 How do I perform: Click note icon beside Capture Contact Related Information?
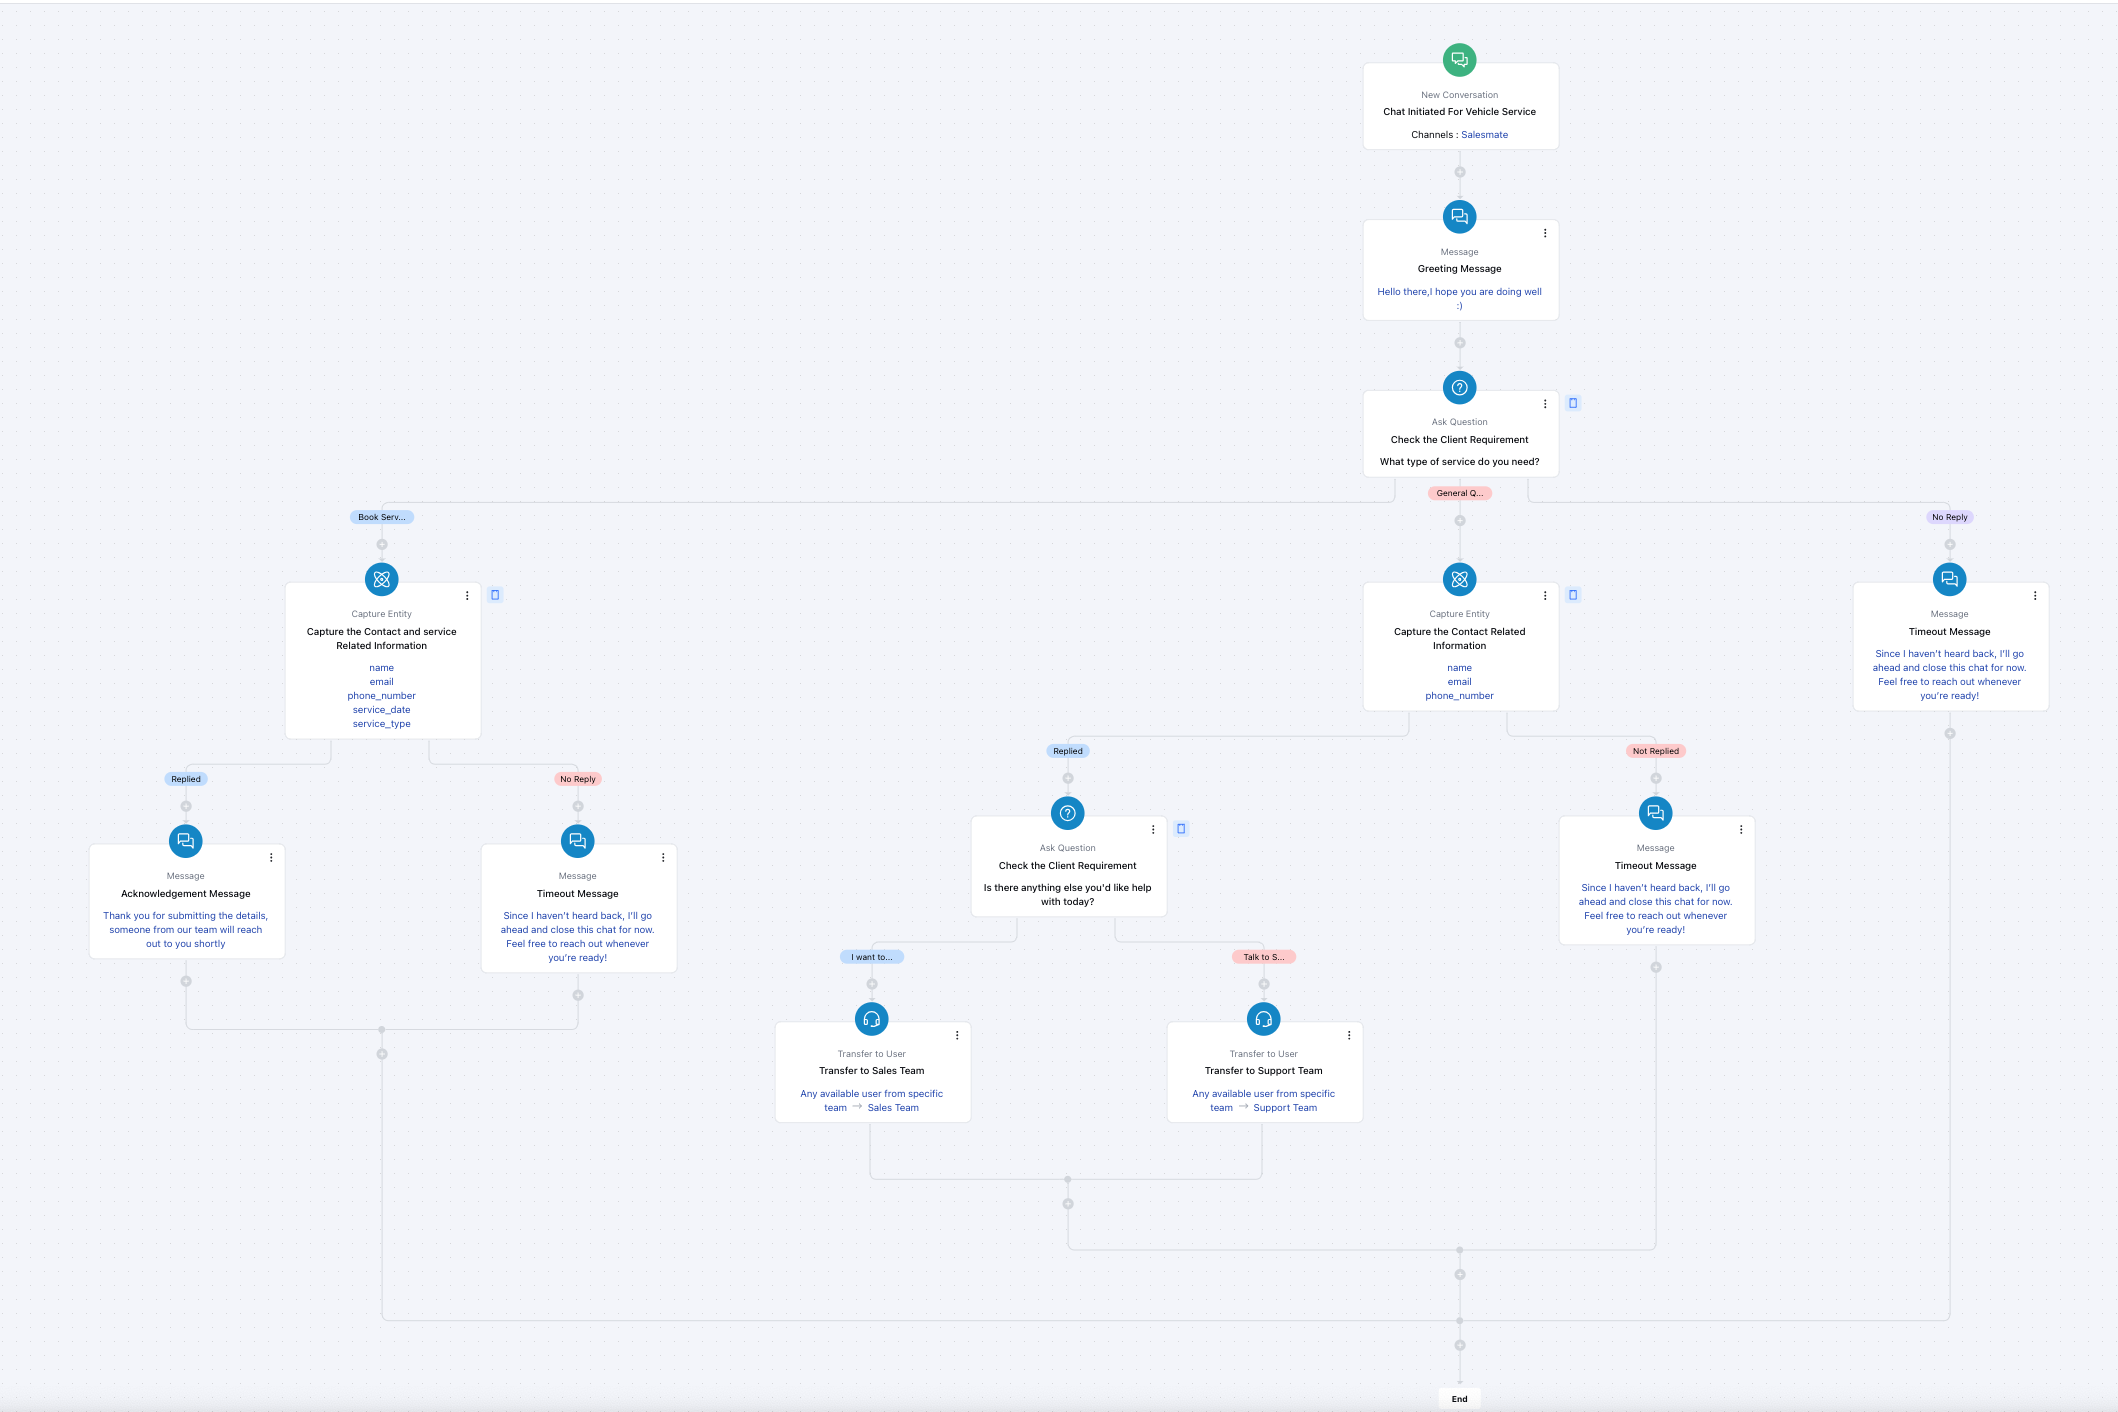click(1573, 595)
